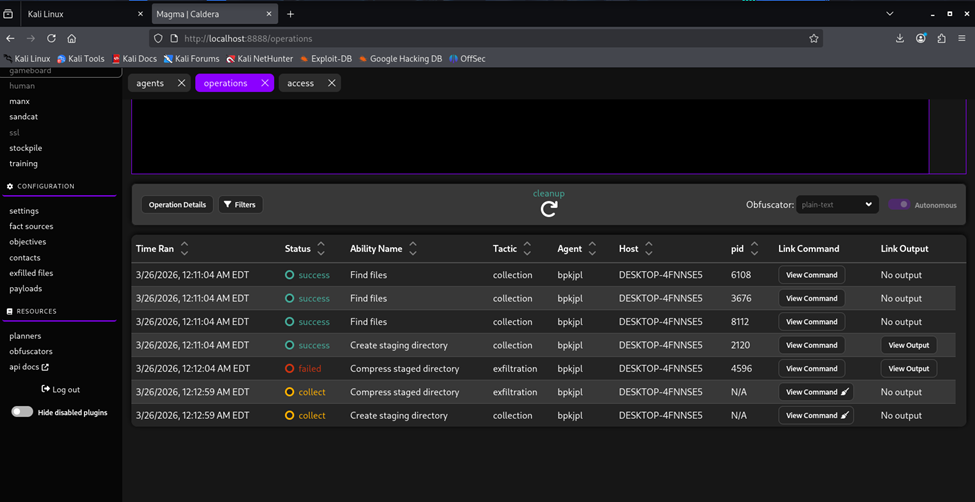975x502 pixels.
Task: Toggle Hide disabled plugins switch
Action: [x=22, y=412]
